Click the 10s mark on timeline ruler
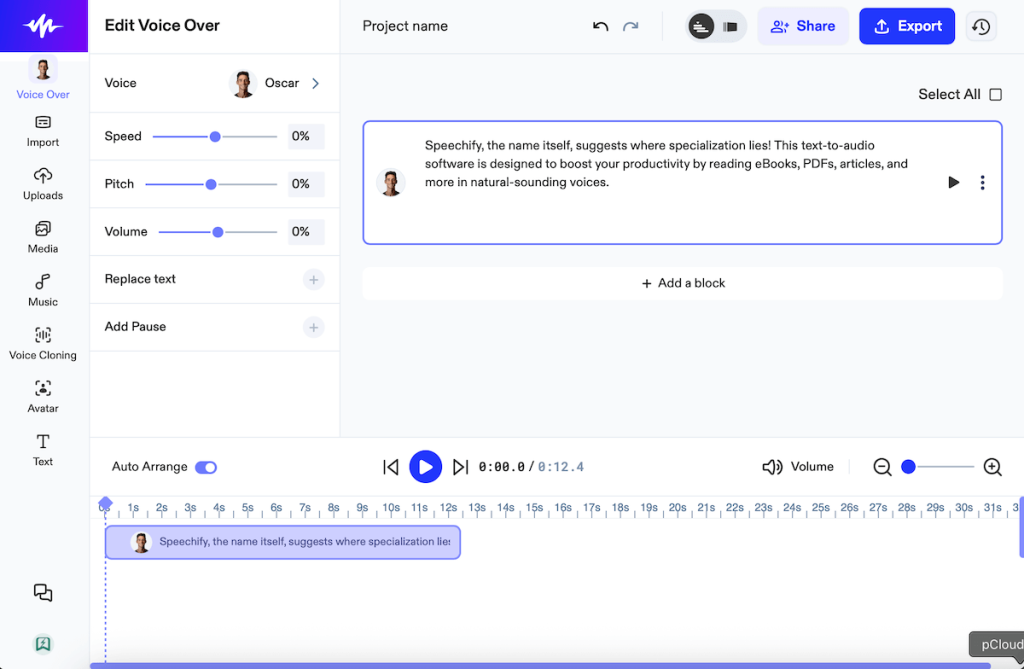This screenshot has height=669, width=1024. (391, 508)
